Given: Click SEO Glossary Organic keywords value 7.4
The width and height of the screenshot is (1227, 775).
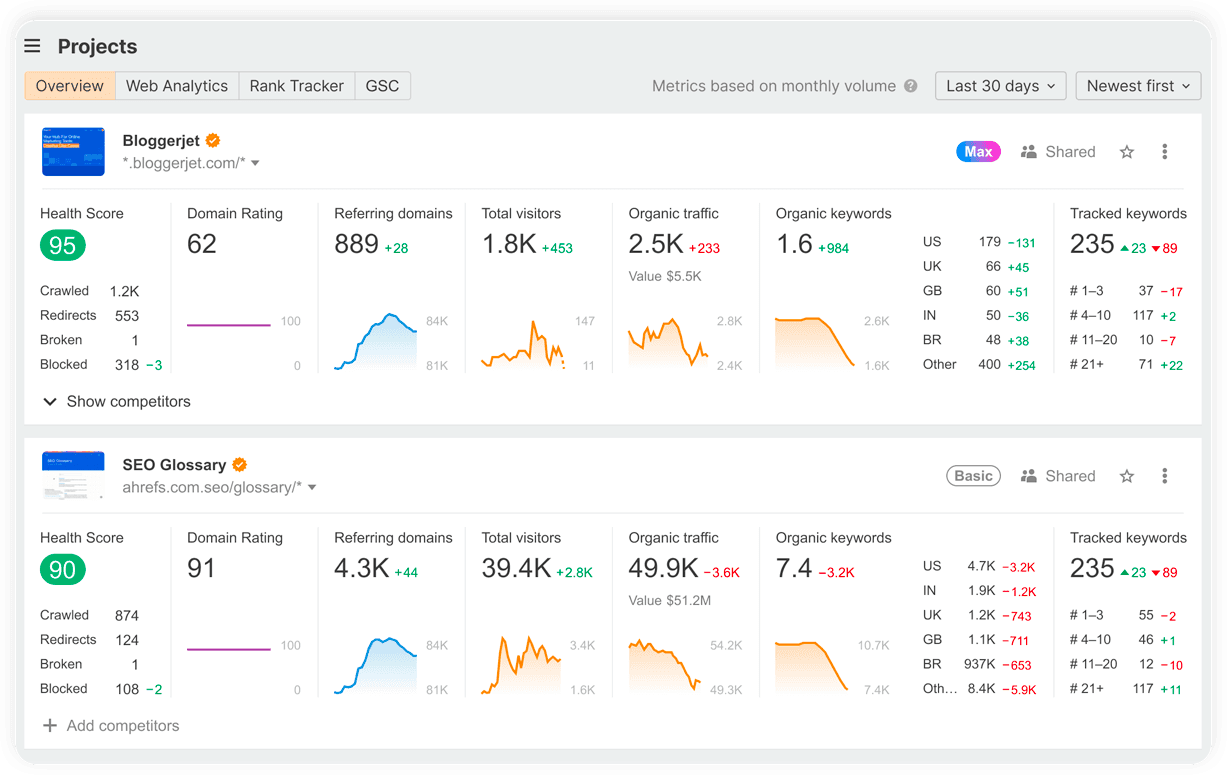Looking at the screenshot, I should point(795,568).
